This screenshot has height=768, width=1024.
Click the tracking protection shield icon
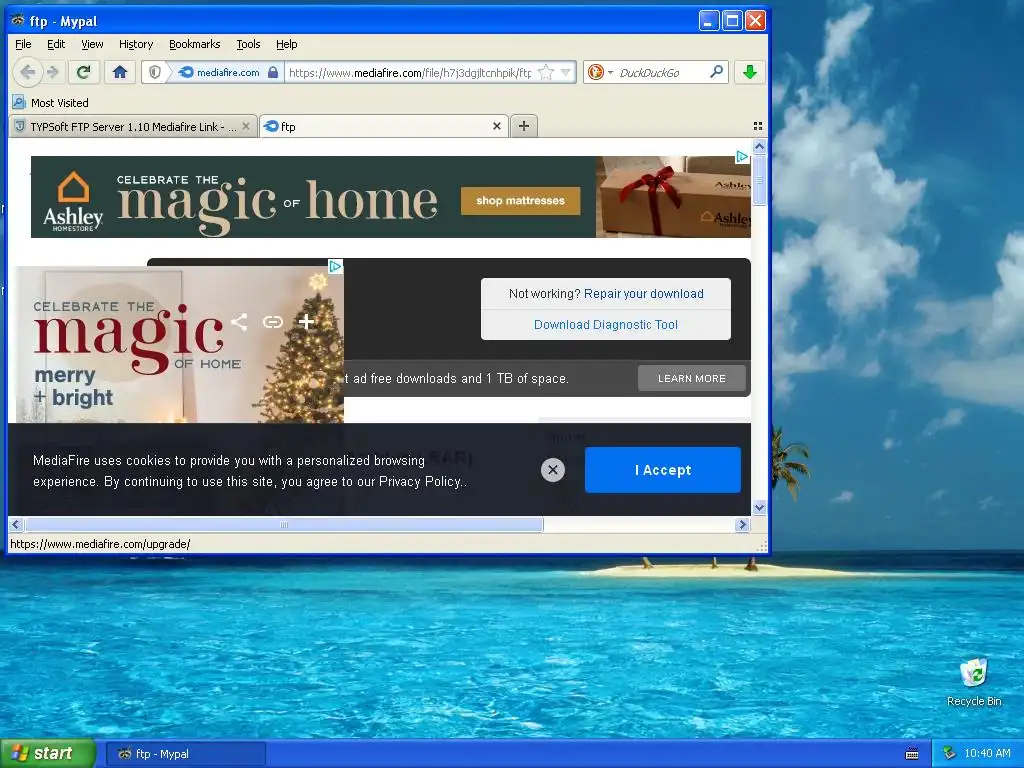(x=155, y=72)
